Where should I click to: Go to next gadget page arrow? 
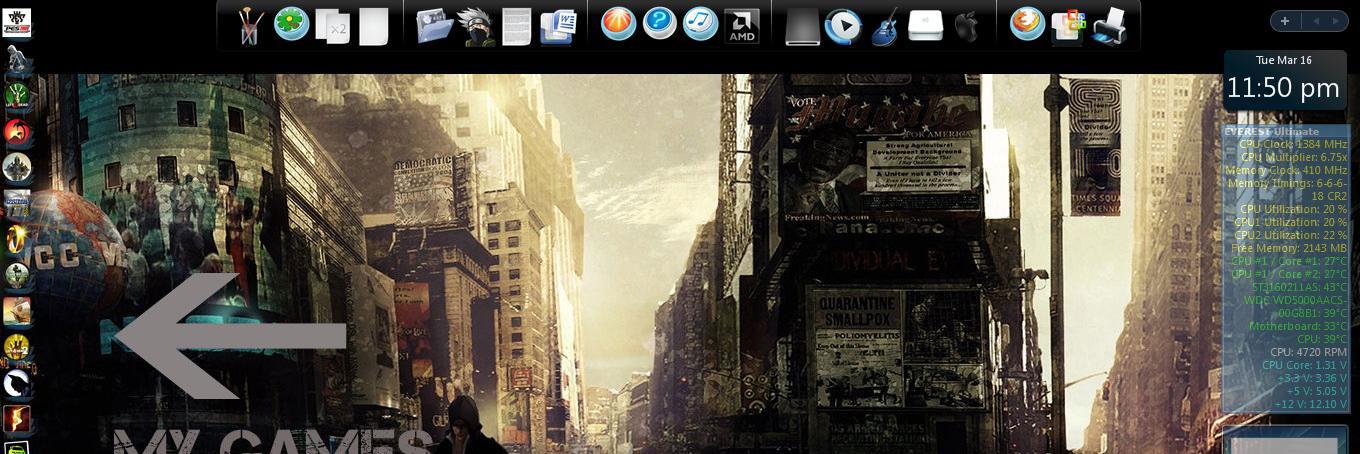[x=1335, y=21]
